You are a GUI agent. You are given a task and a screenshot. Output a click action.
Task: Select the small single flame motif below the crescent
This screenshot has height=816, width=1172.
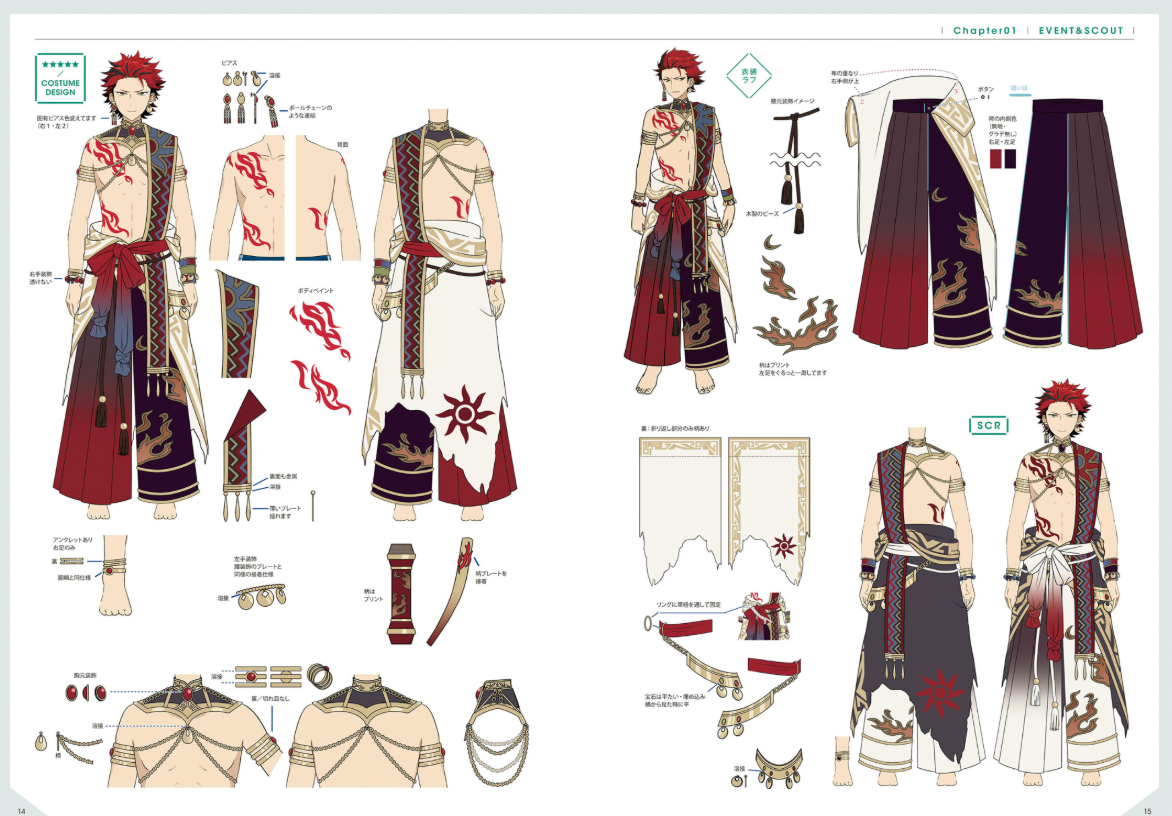[x=779, y=276]
